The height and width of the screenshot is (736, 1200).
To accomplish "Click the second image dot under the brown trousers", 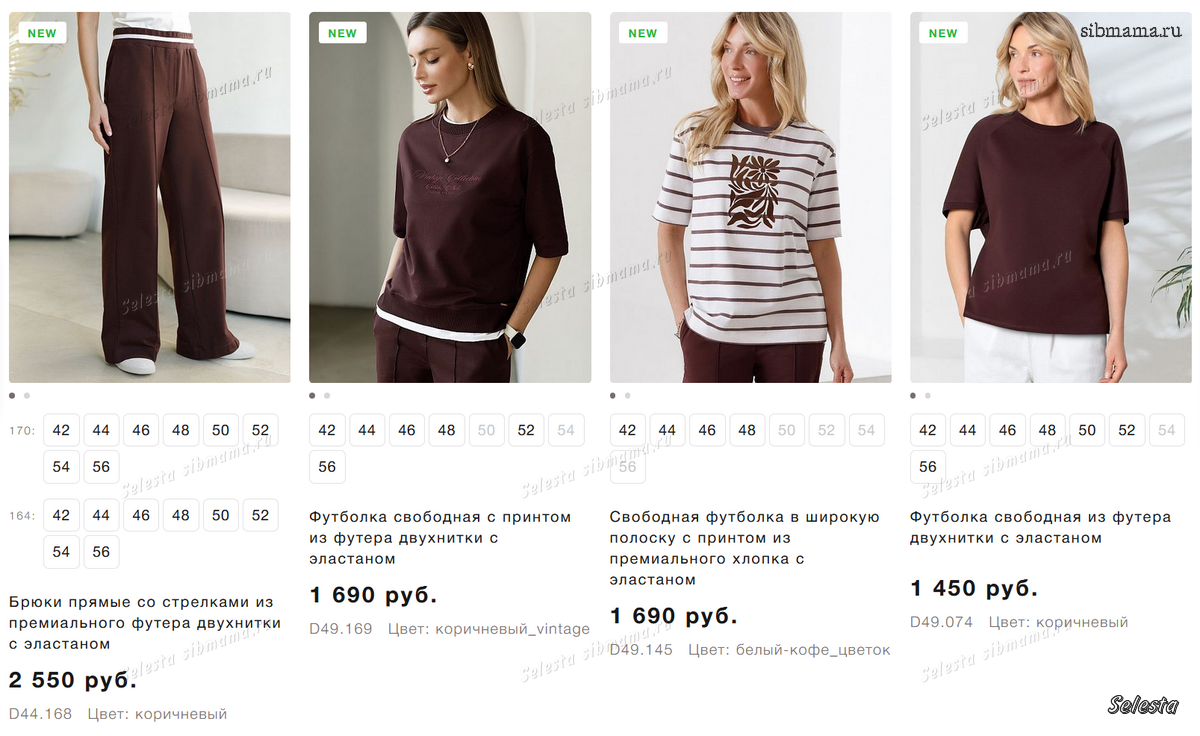I will point(27,396).
